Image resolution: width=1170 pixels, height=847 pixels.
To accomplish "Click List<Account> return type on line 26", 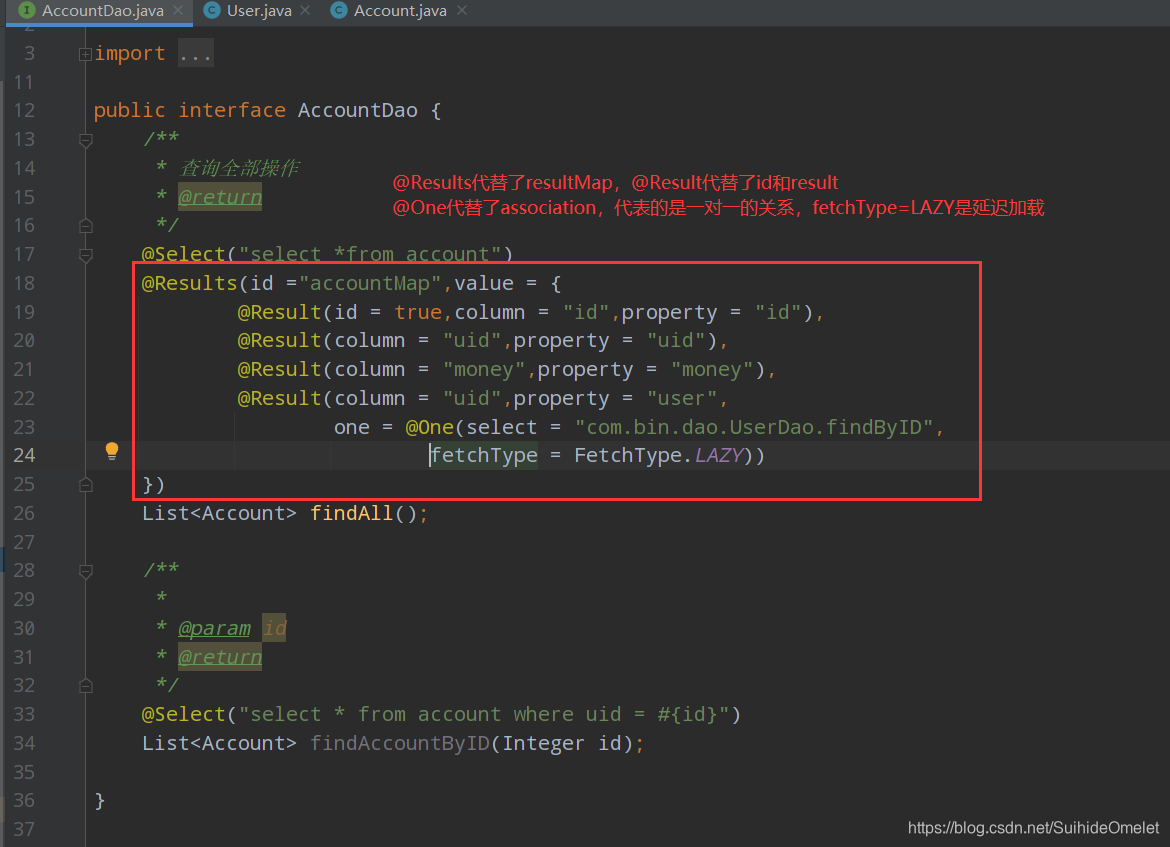I will pos(219,513).
